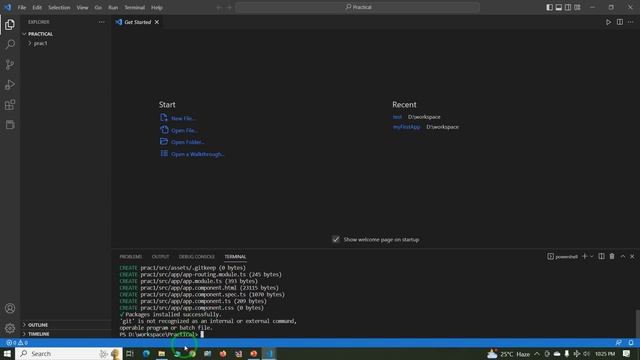The width and height of the screenshot is (640, 360).
Task: Click the Explorer more actions ellipsis
Action: 101,22
